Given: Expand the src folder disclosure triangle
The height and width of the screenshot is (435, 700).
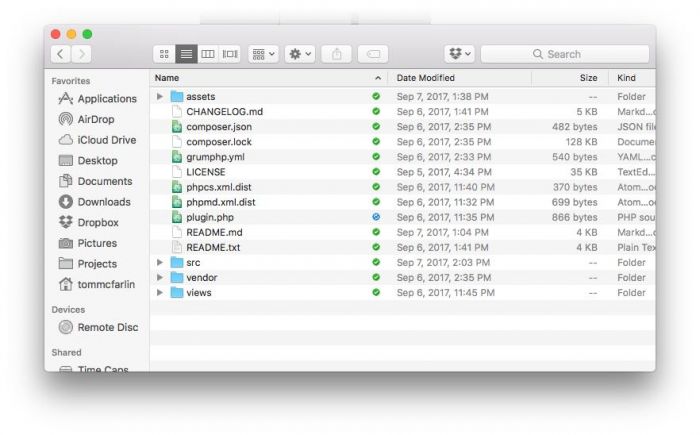Looking at the screenshot, I should pyautogui.click(x=160, y=262).
